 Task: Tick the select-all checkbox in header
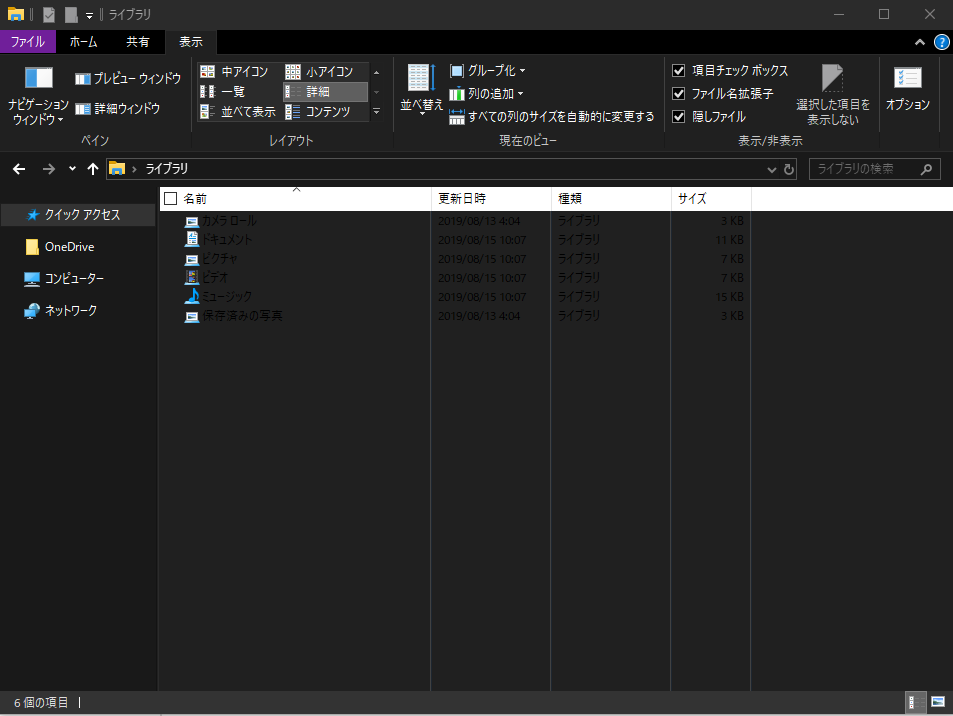point(171,199)
